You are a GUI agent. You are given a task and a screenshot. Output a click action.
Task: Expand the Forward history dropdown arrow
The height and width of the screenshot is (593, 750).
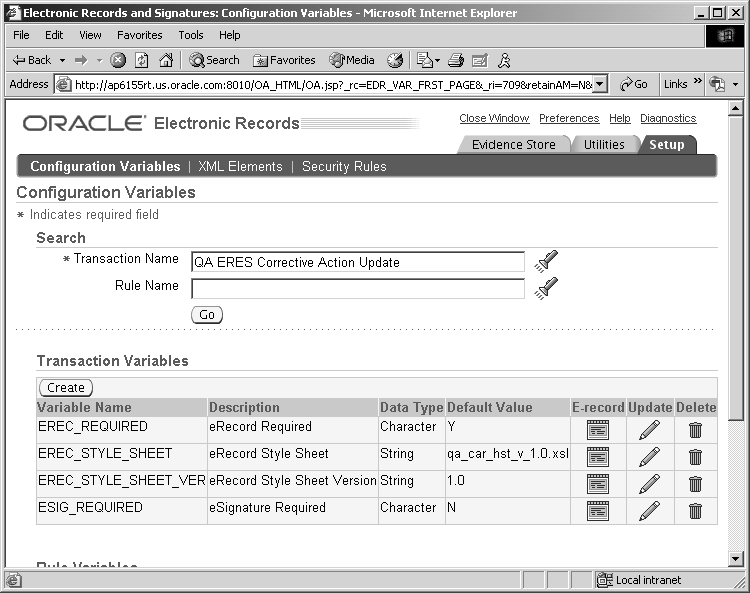click(99, 60)
